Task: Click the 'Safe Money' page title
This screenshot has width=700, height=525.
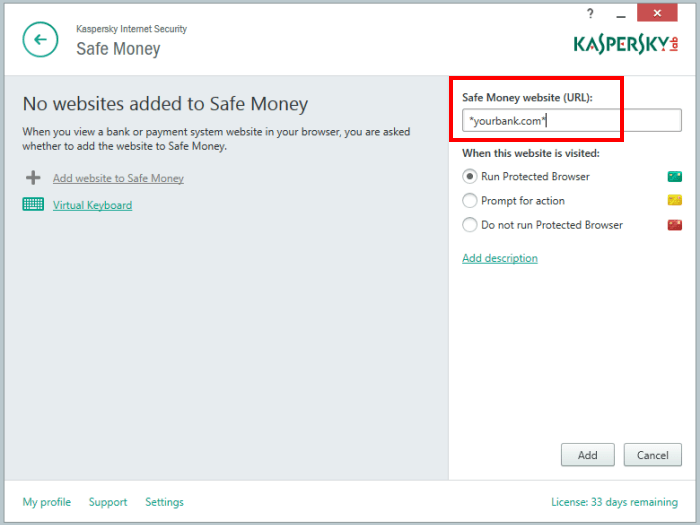Action: 118,49
